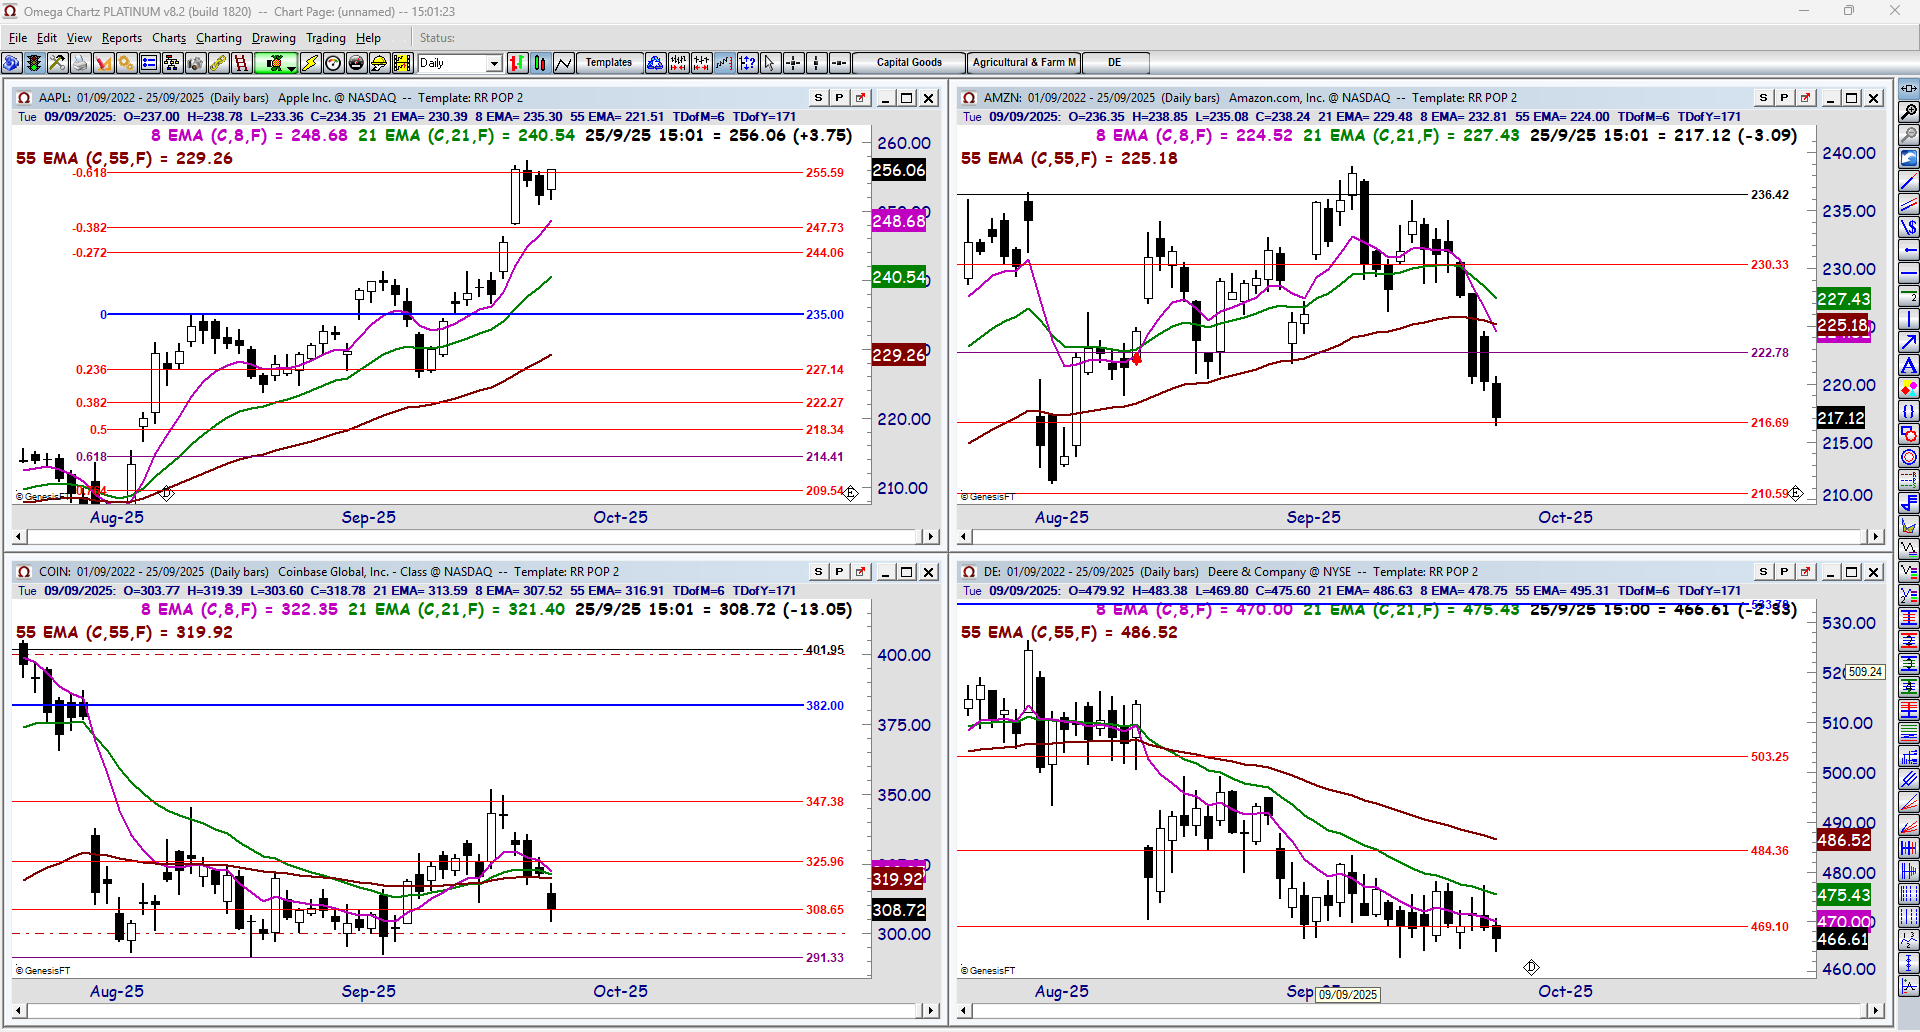Toggle the S button on AAPL chart
Screen dimensions: 1920x1032
(818, 98)
